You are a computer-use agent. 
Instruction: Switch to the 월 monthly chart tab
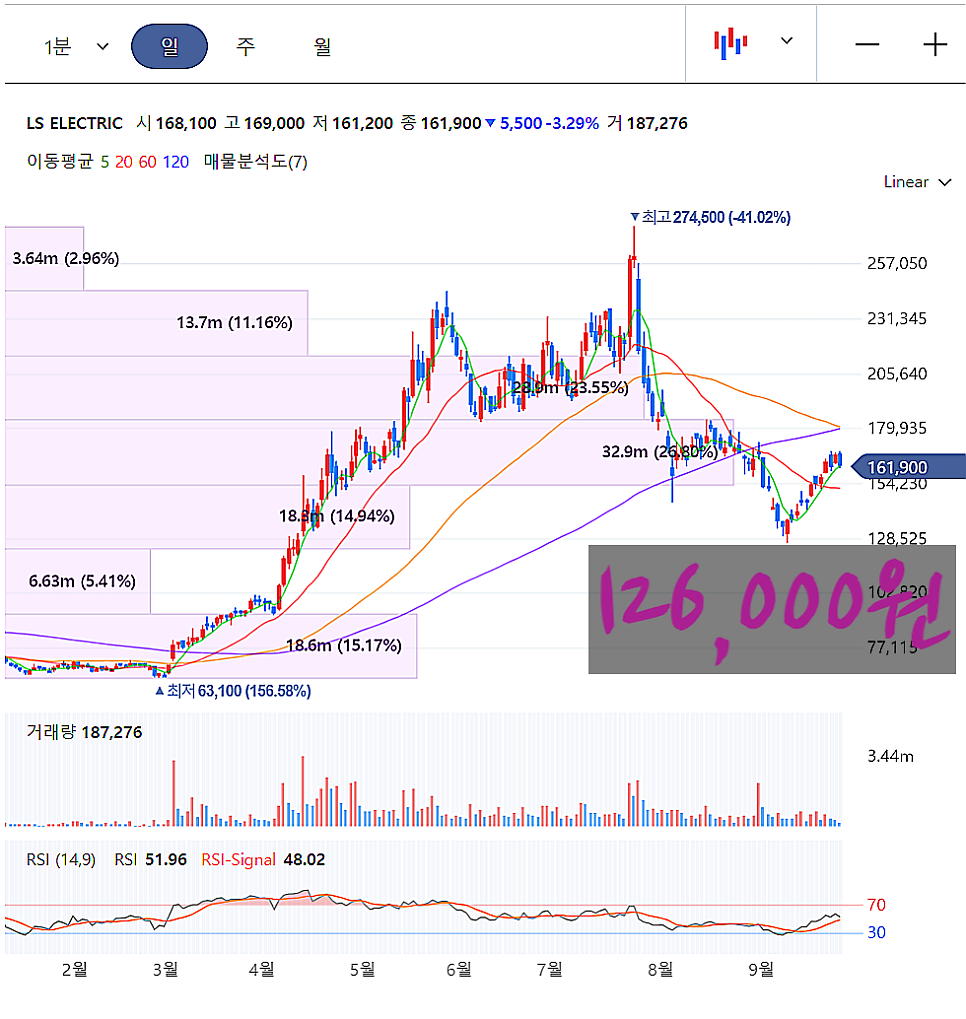pyautogui.click(x=322, y=46)
